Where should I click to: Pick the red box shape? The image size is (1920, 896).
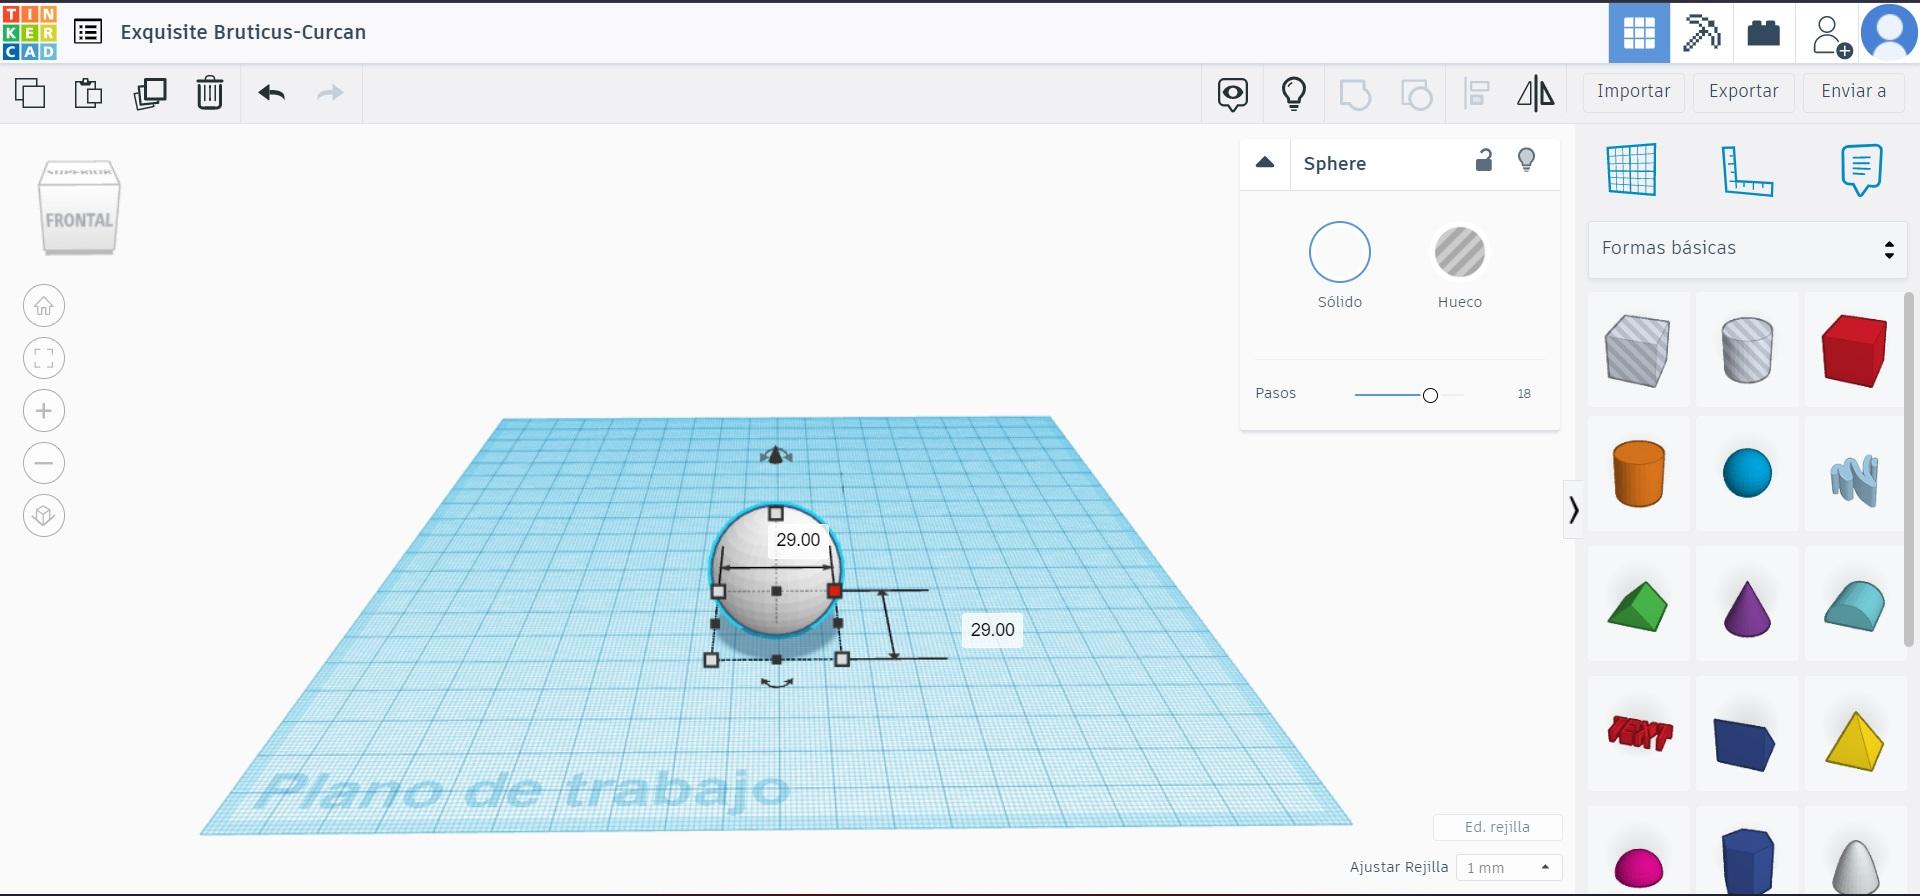point(1855,350)
